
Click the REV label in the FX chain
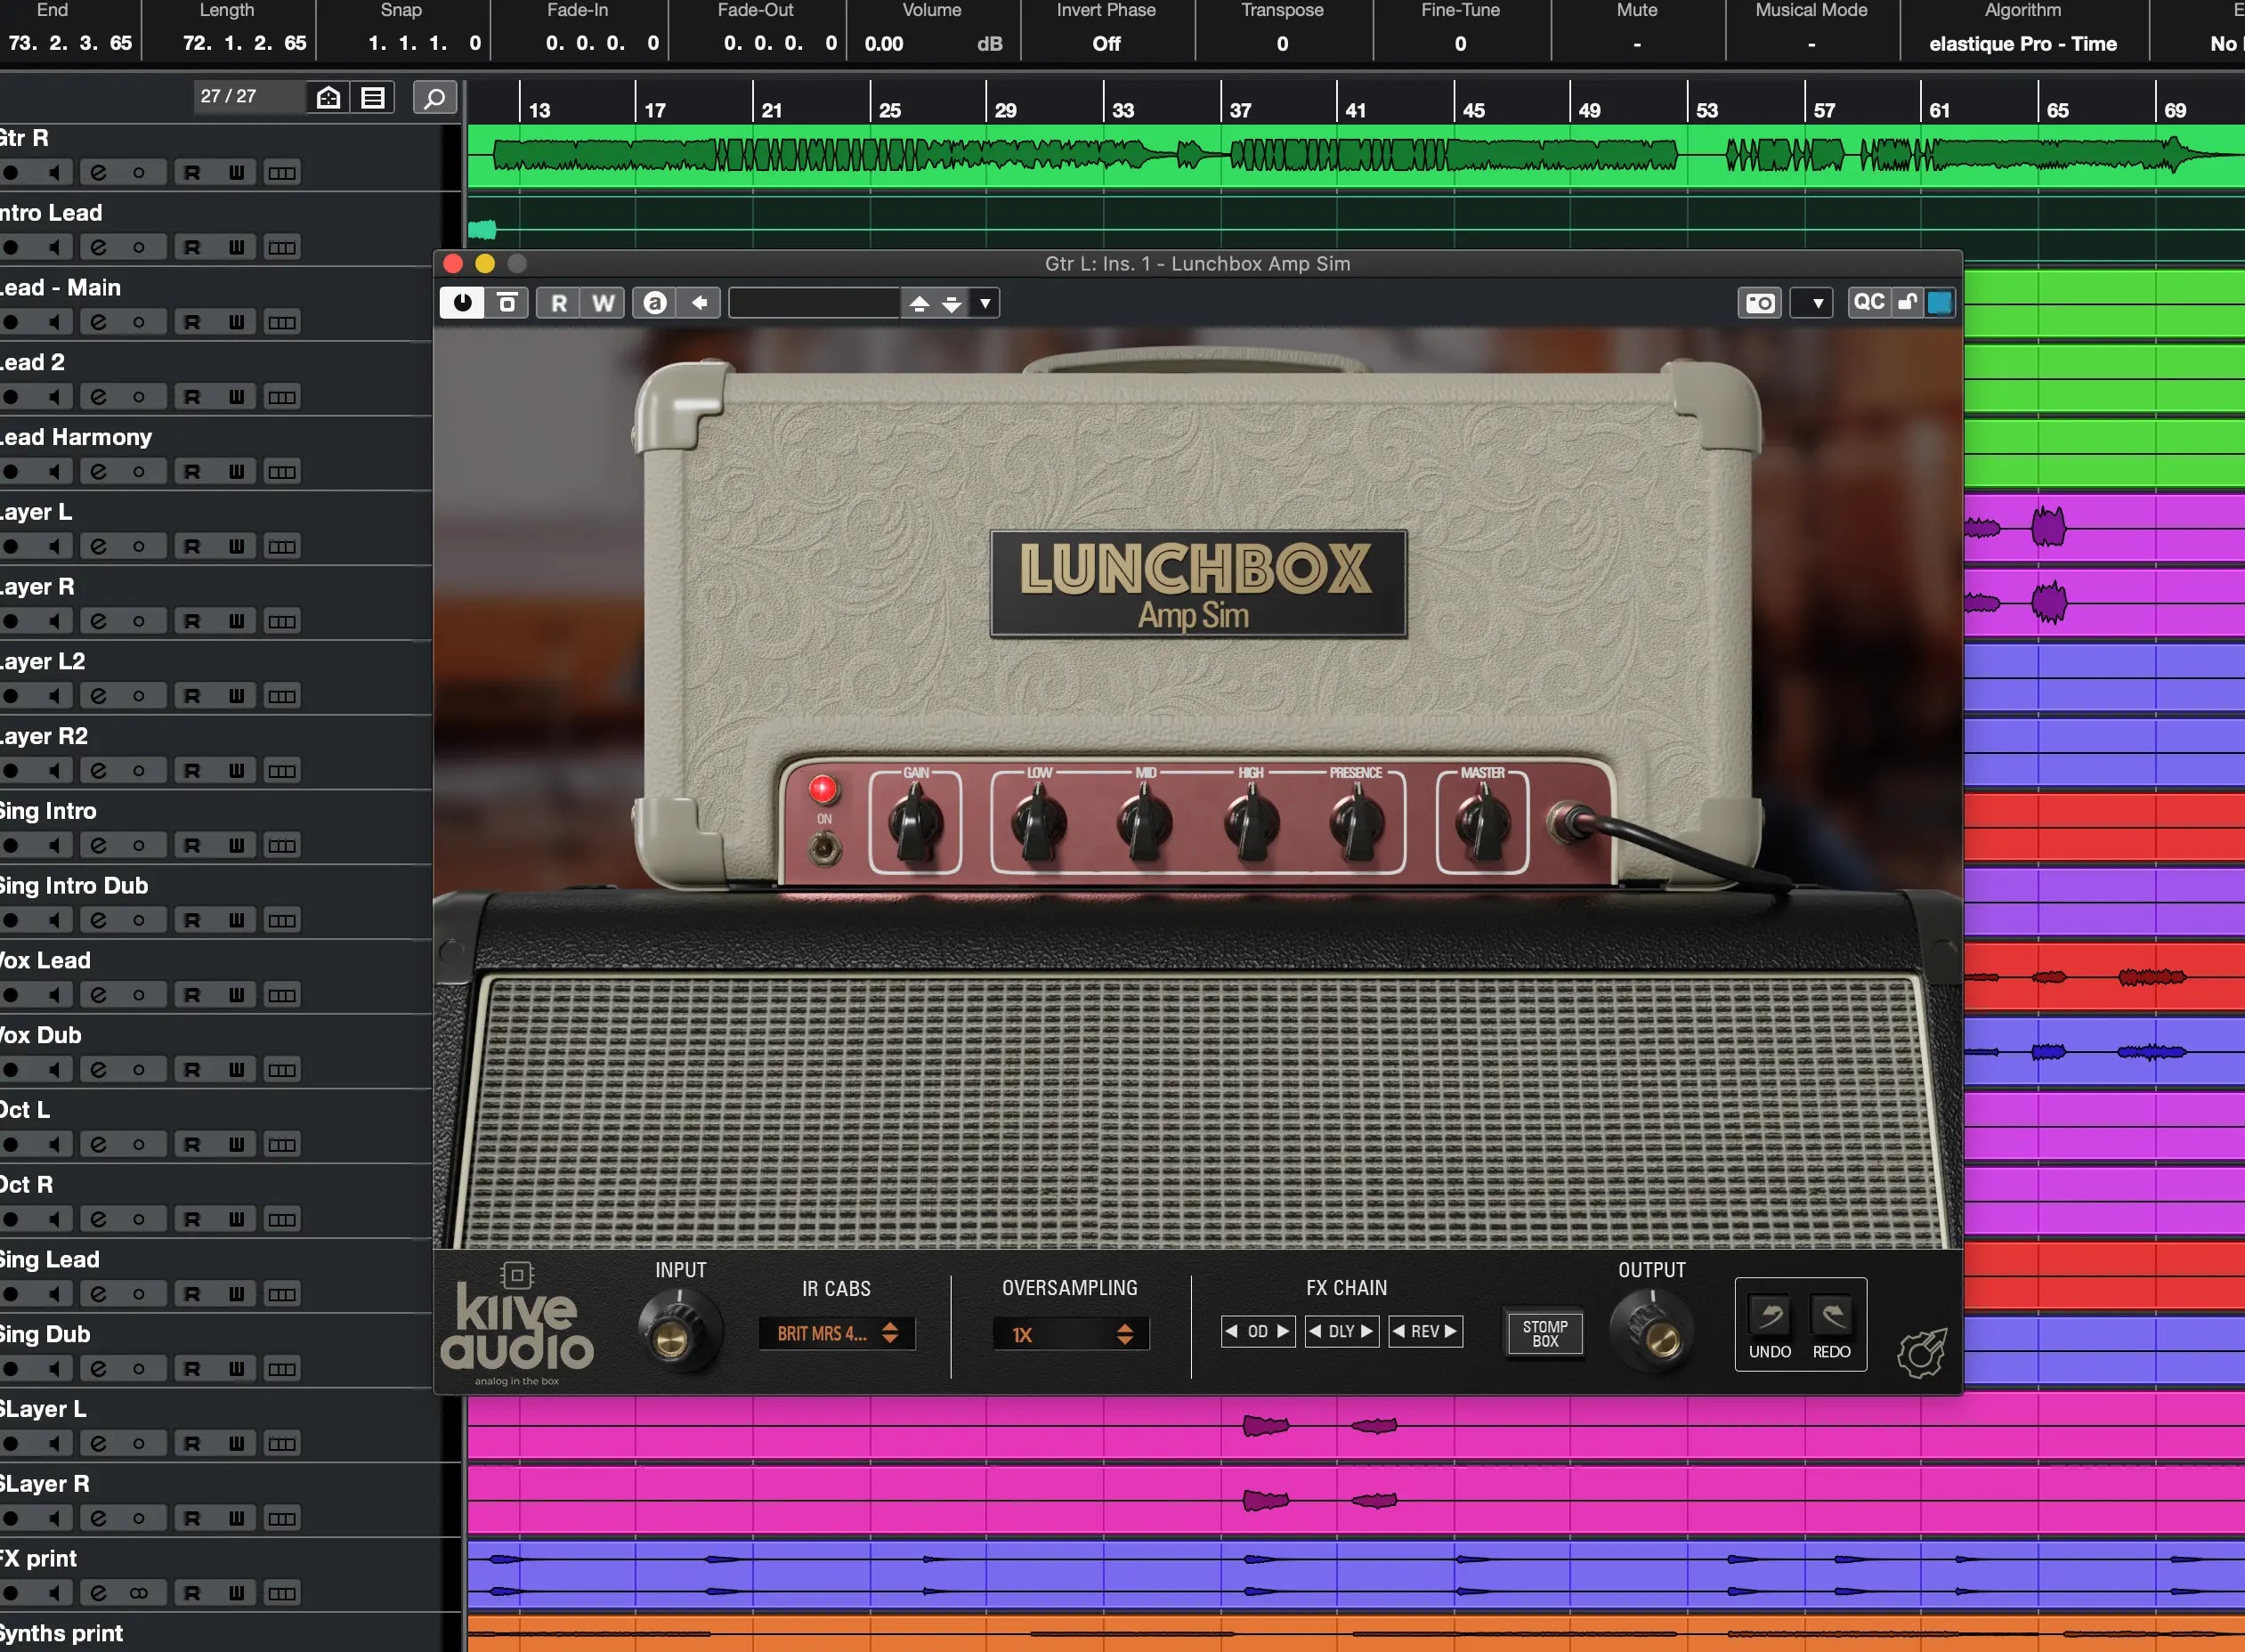coord(1425,1331)
